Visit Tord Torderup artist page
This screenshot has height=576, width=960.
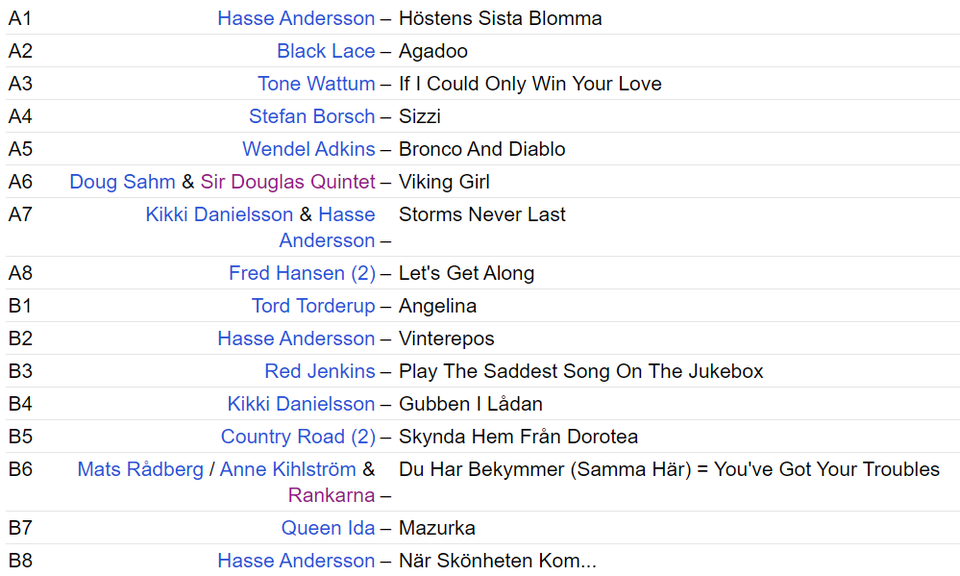coord(313,306)
